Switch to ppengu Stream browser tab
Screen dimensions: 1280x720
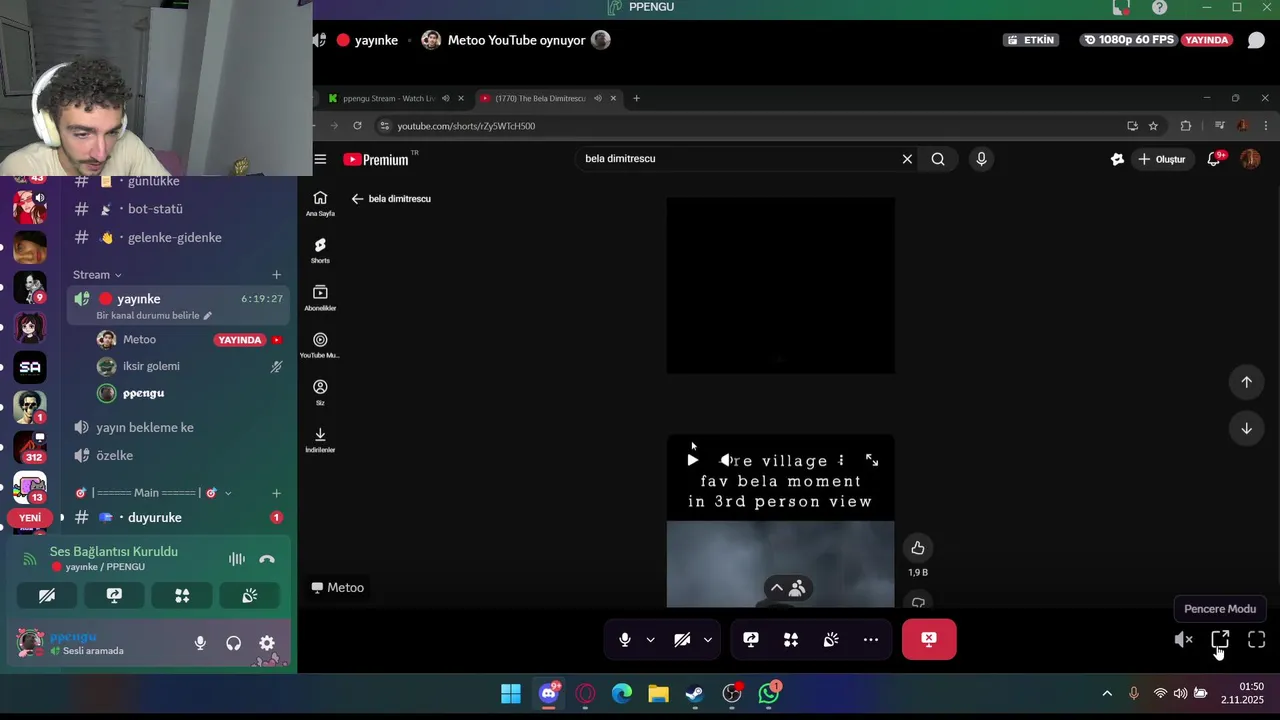[x=394, y=98]
